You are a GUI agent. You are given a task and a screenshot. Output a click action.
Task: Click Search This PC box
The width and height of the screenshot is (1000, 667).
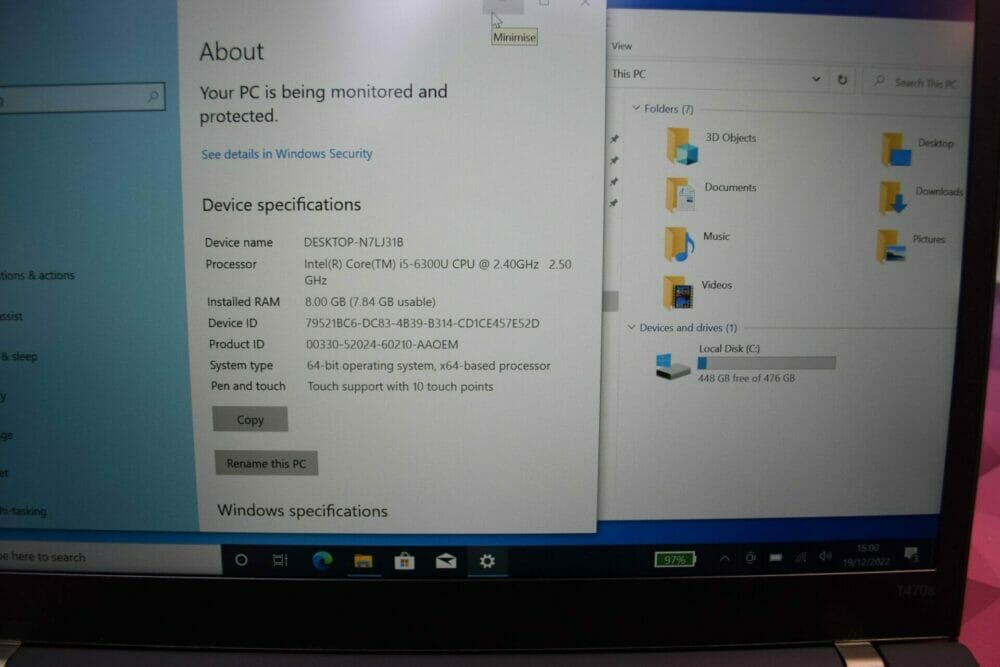pos(916,82)
